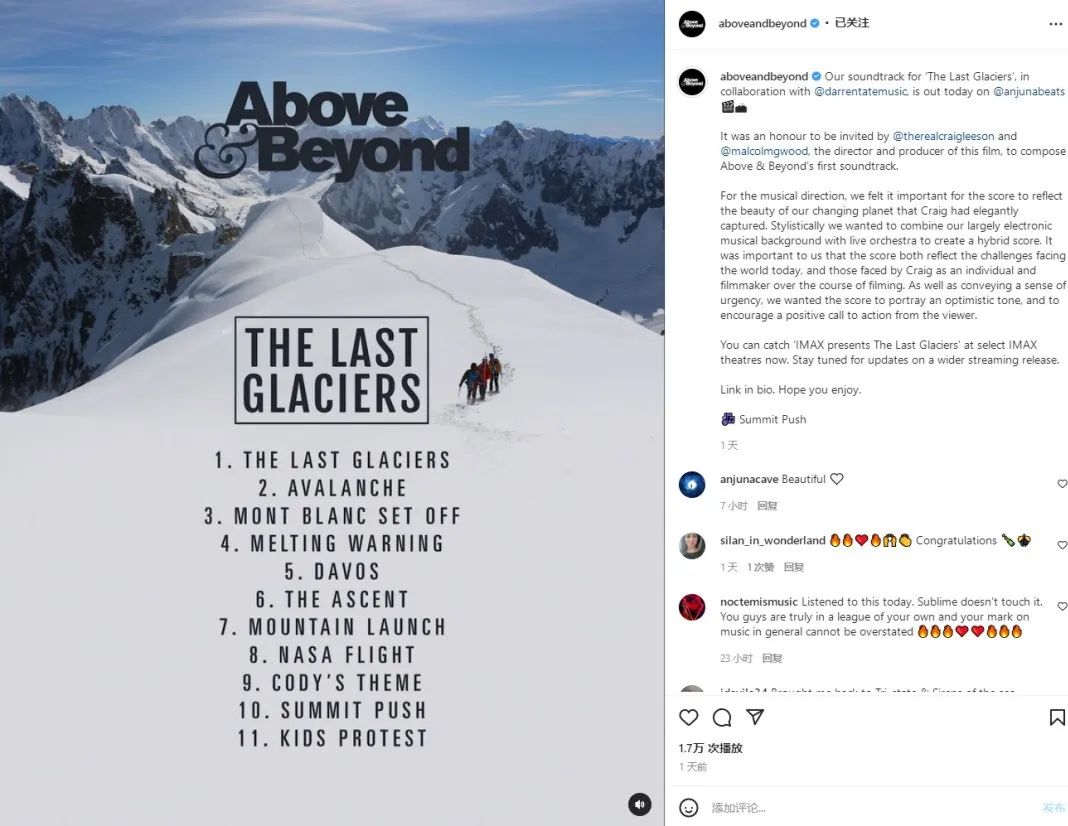
Task: Save post with bookmark icon
Action: 1057,717
